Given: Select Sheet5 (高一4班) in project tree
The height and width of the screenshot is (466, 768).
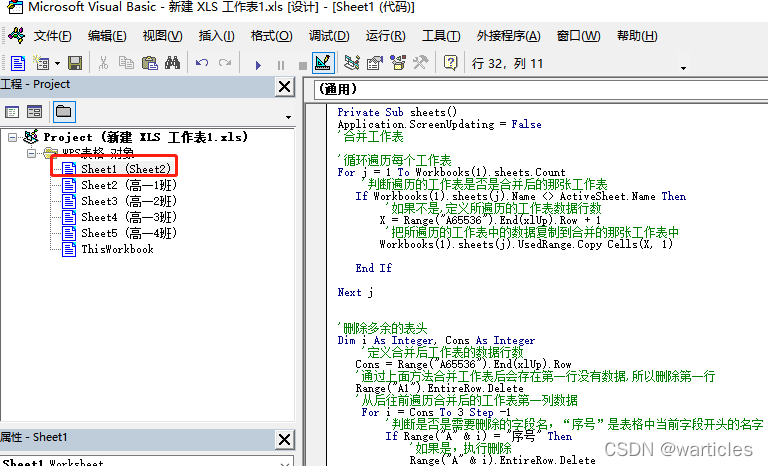Looking at the screenshot, I should (129, 233).
